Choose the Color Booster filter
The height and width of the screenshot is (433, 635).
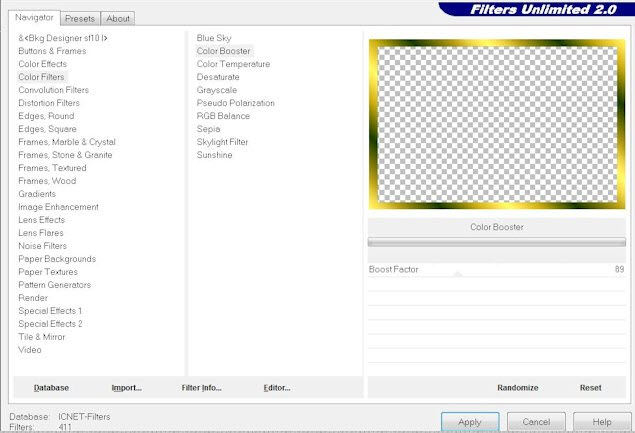coord(224,51)
